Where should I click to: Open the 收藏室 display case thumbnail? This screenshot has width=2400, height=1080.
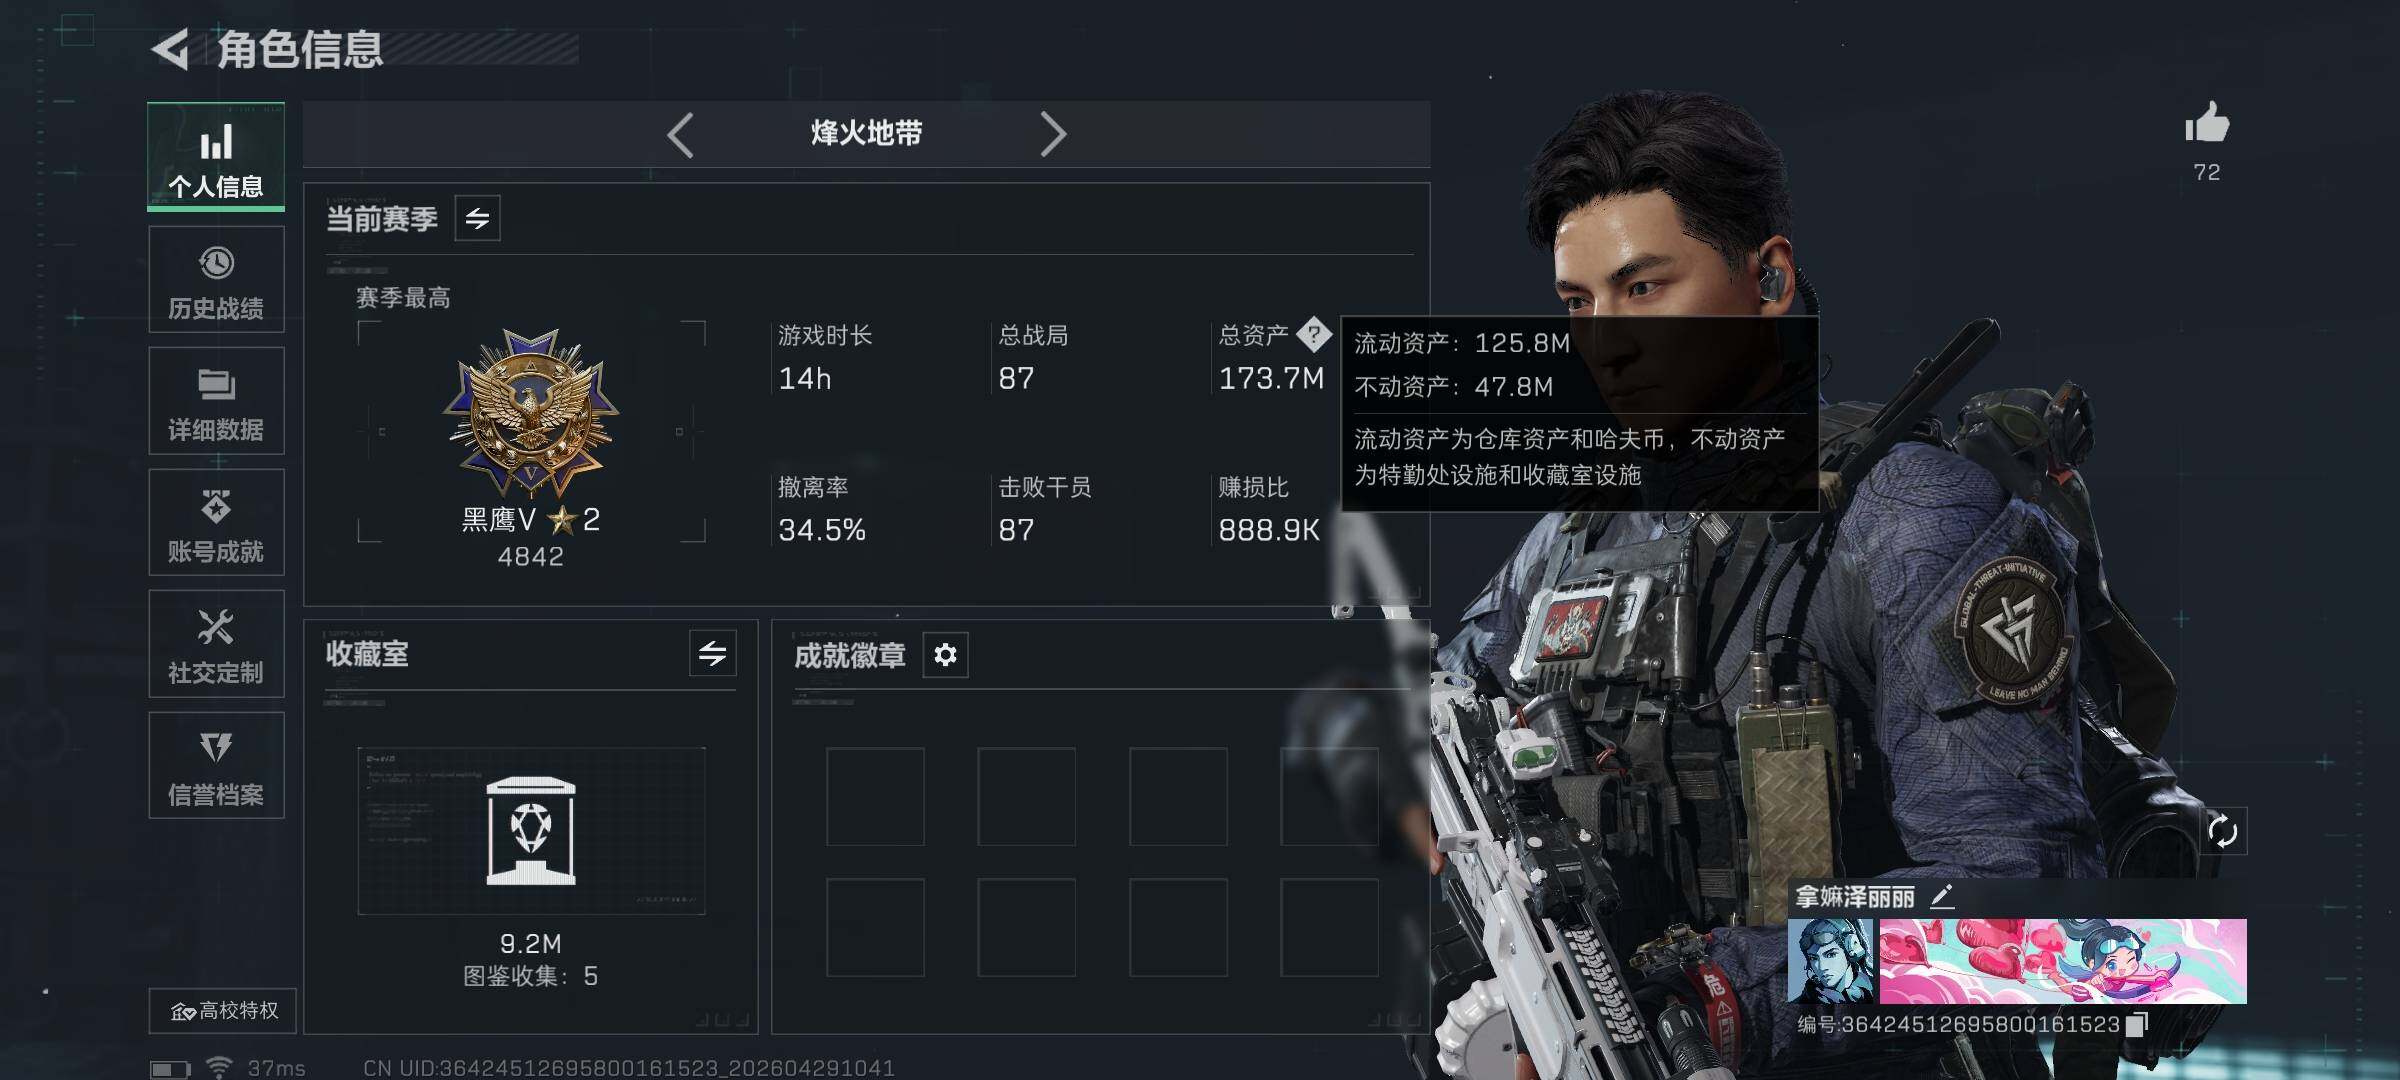click(531, 831)
